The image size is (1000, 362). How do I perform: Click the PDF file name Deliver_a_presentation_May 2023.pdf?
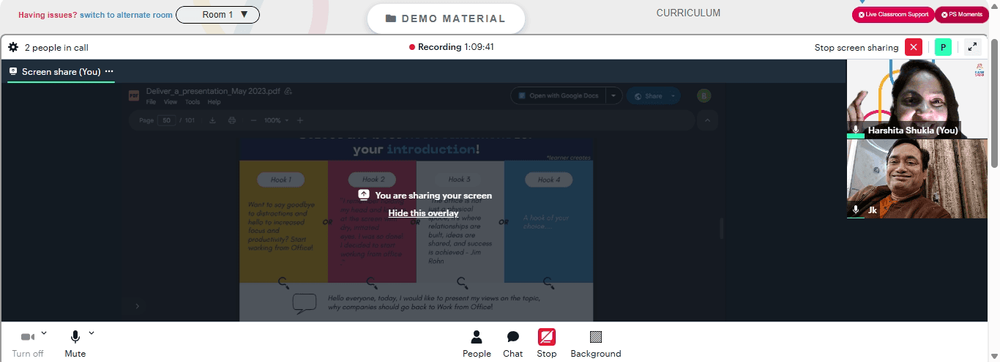point(213,91)
